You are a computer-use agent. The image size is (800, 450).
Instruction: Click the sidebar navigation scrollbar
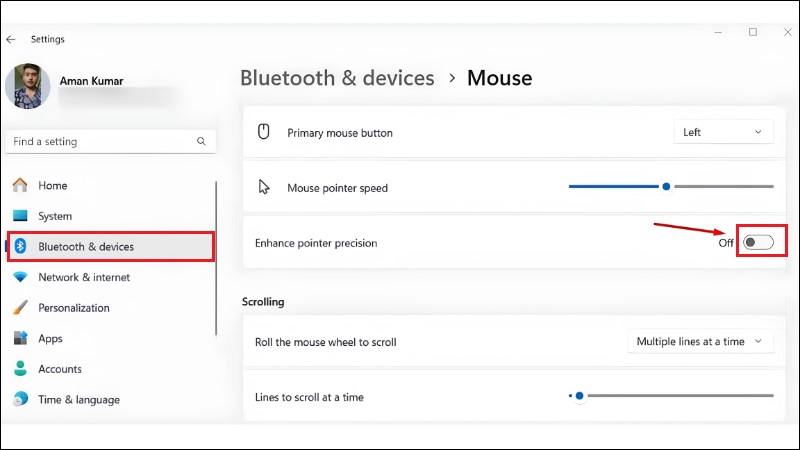coord(216,258)
